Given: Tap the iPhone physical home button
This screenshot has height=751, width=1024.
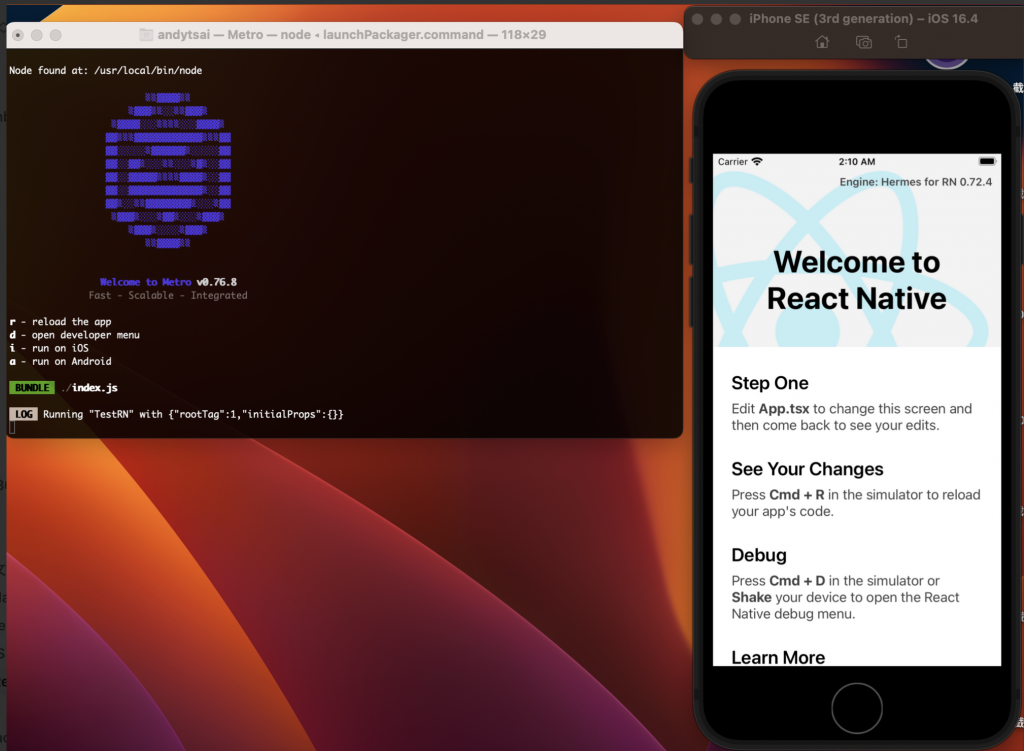Looking at the screenshot, I should 856,708.
